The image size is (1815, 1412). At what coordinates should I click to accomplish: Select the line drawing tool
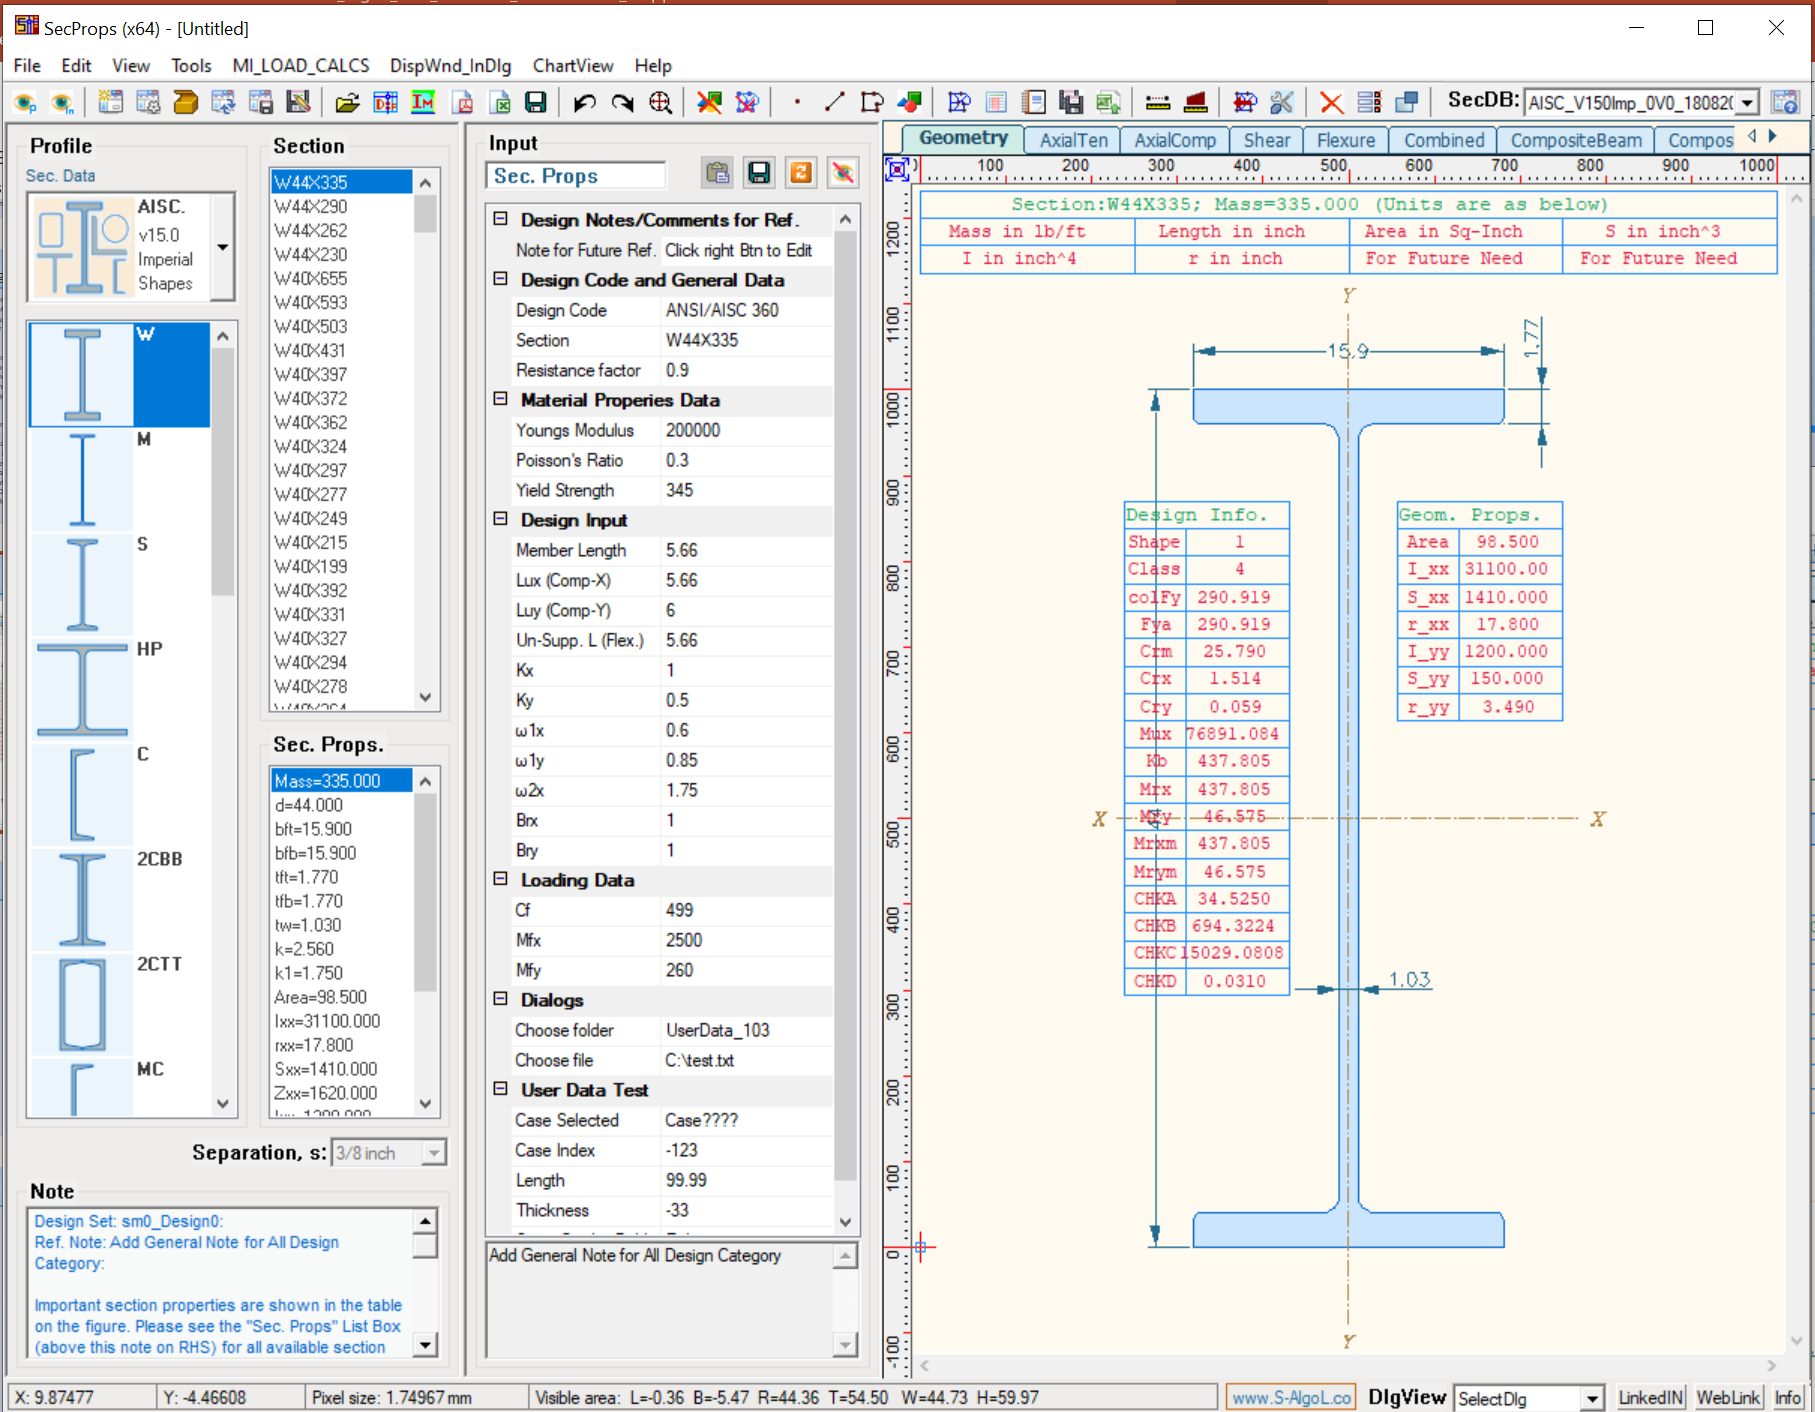834,102
